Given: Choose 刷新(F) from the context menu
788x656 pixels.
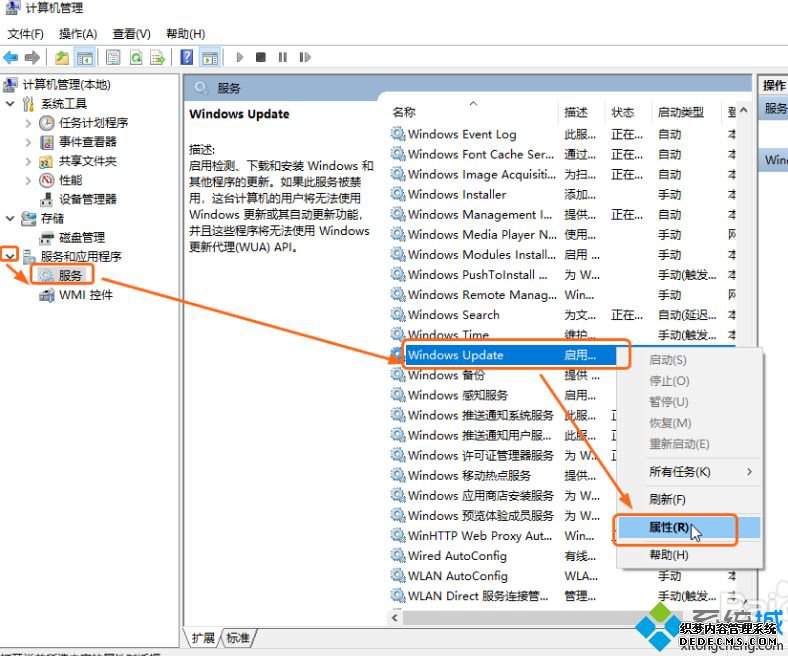Looking at the screenshot, I should point(667,499).
